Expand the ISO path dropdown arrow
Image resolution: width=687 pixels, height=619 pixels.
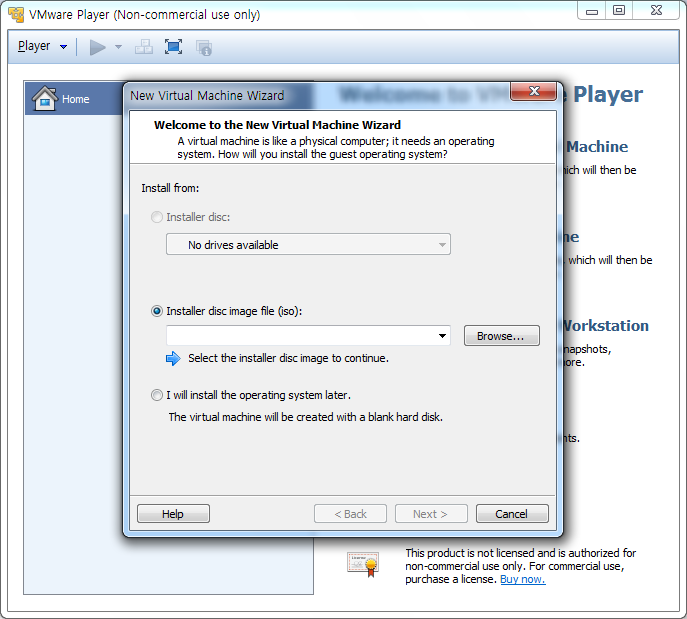(443, 336)
